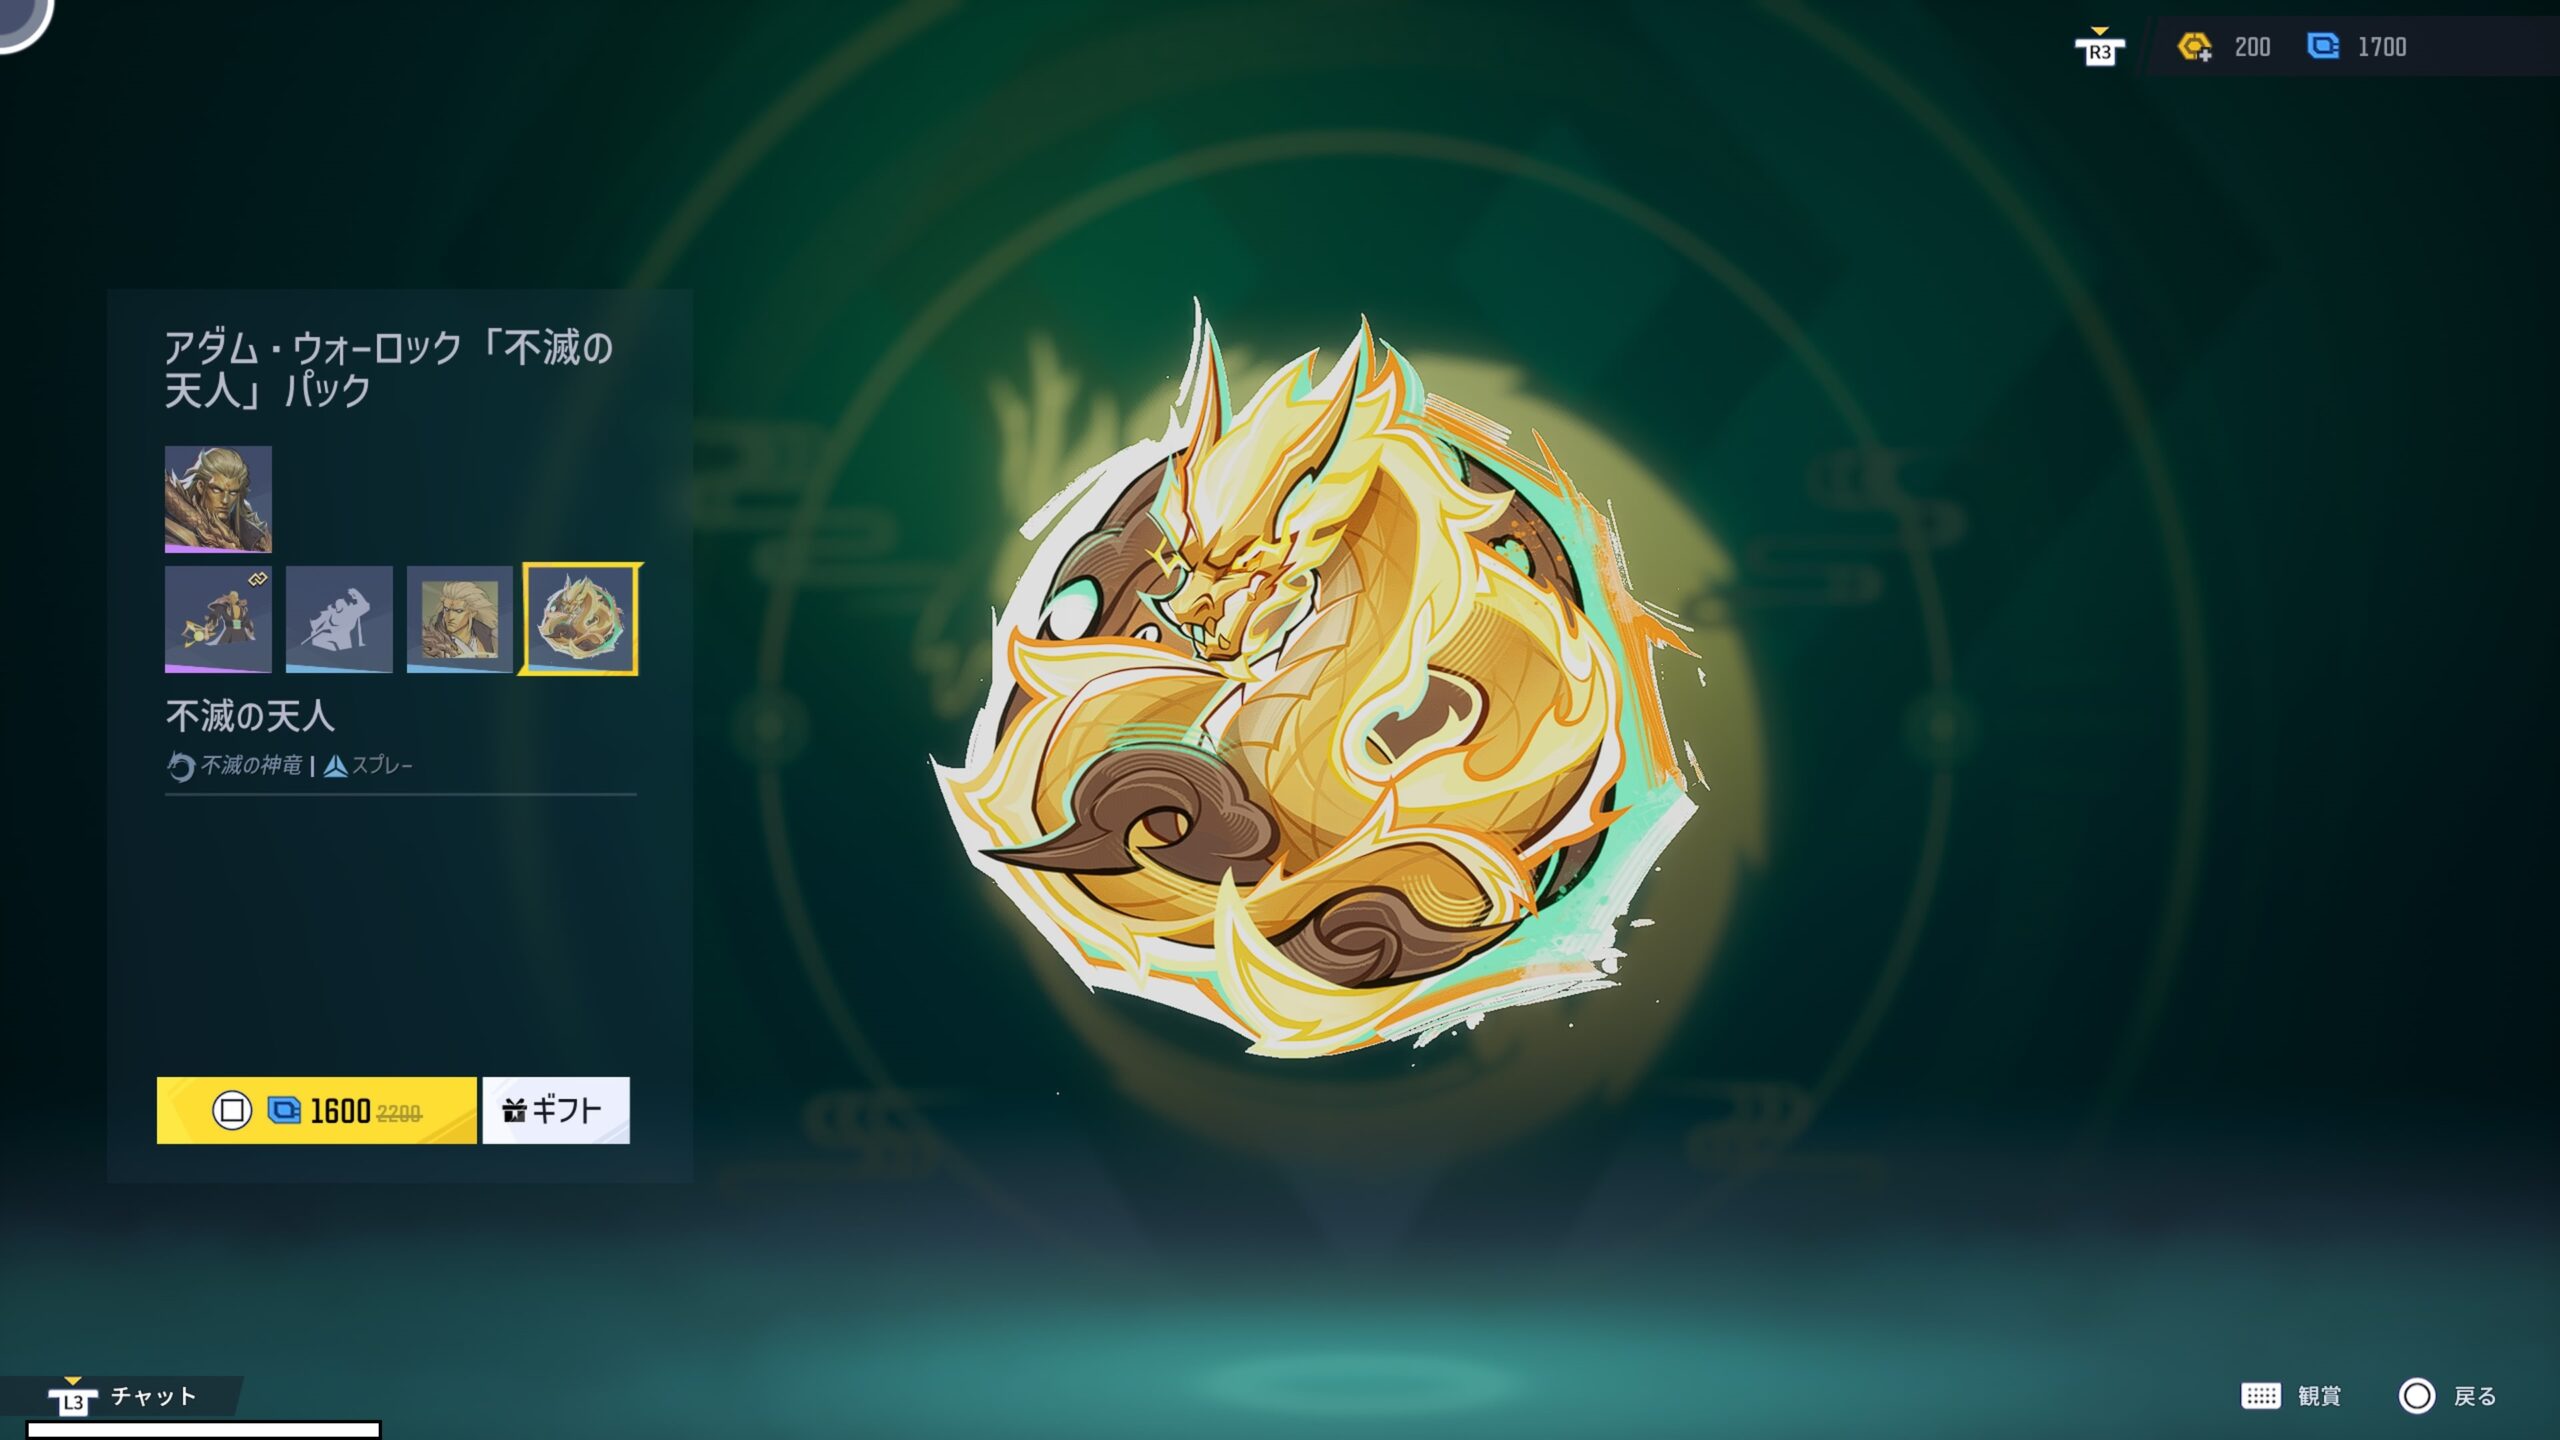Click the チャット chat label

153,1396
